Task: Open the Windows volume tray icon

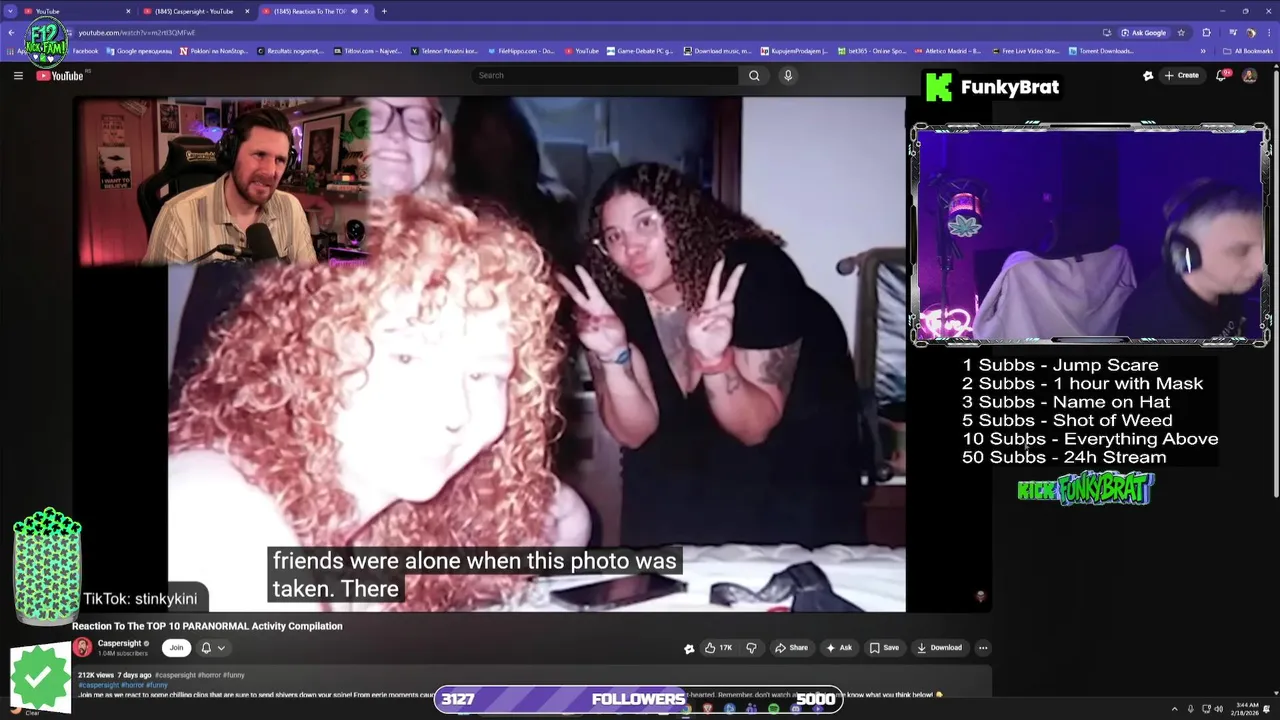Action: click(1218, 709)
